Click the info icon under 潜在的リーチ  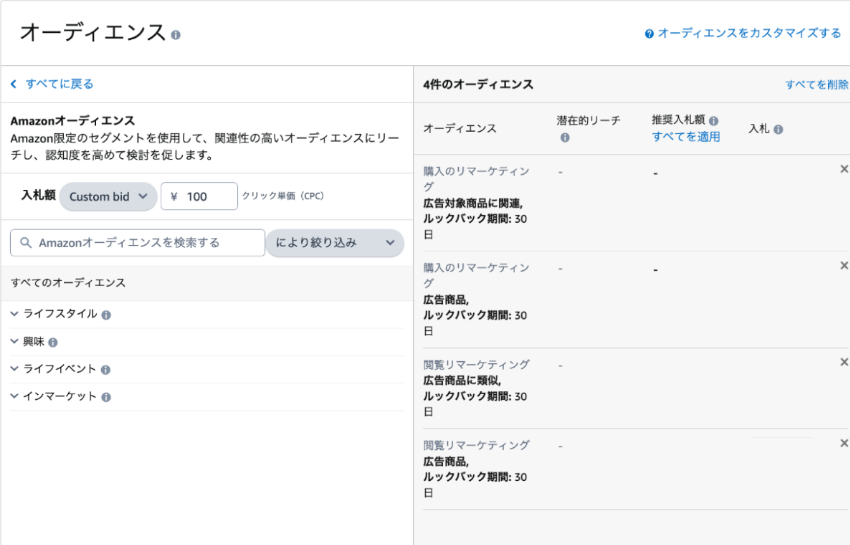(565, 138)
